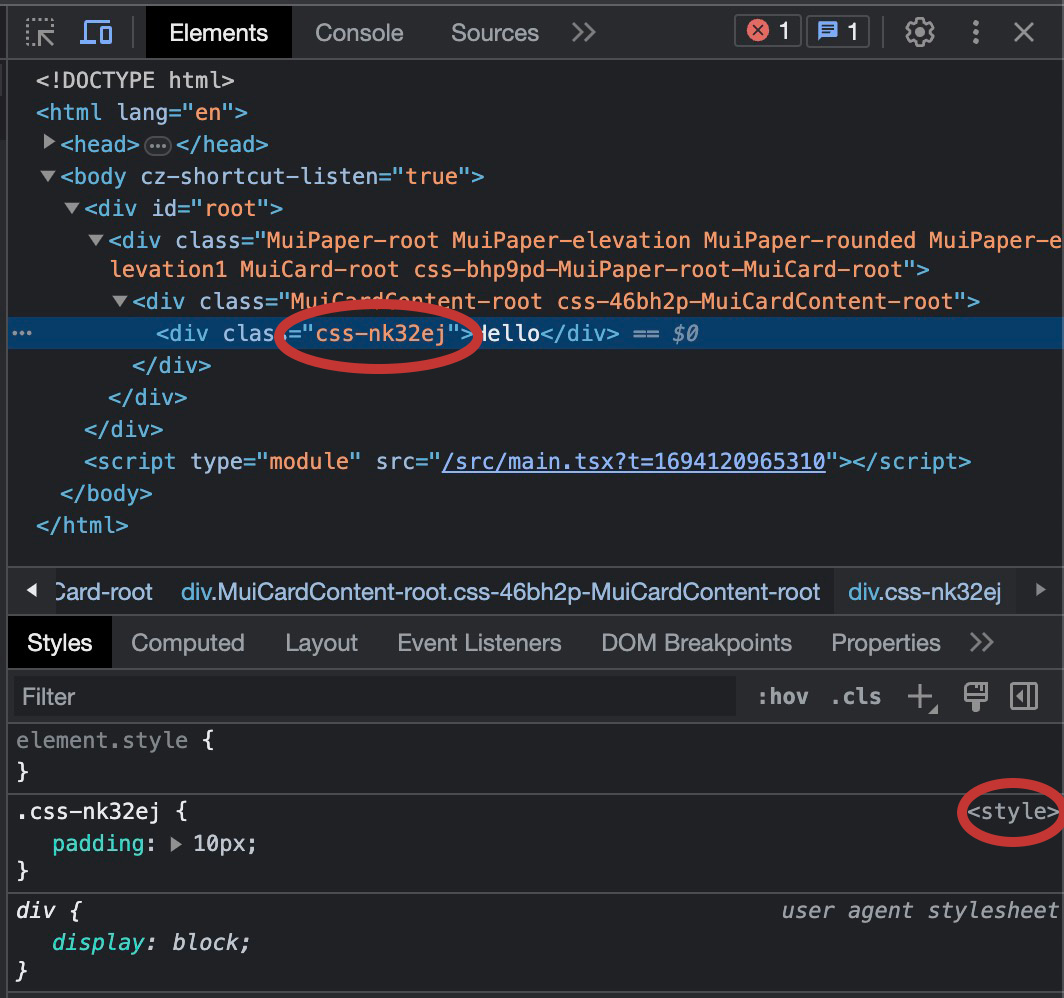Add a new style rule

coord(923,697)
